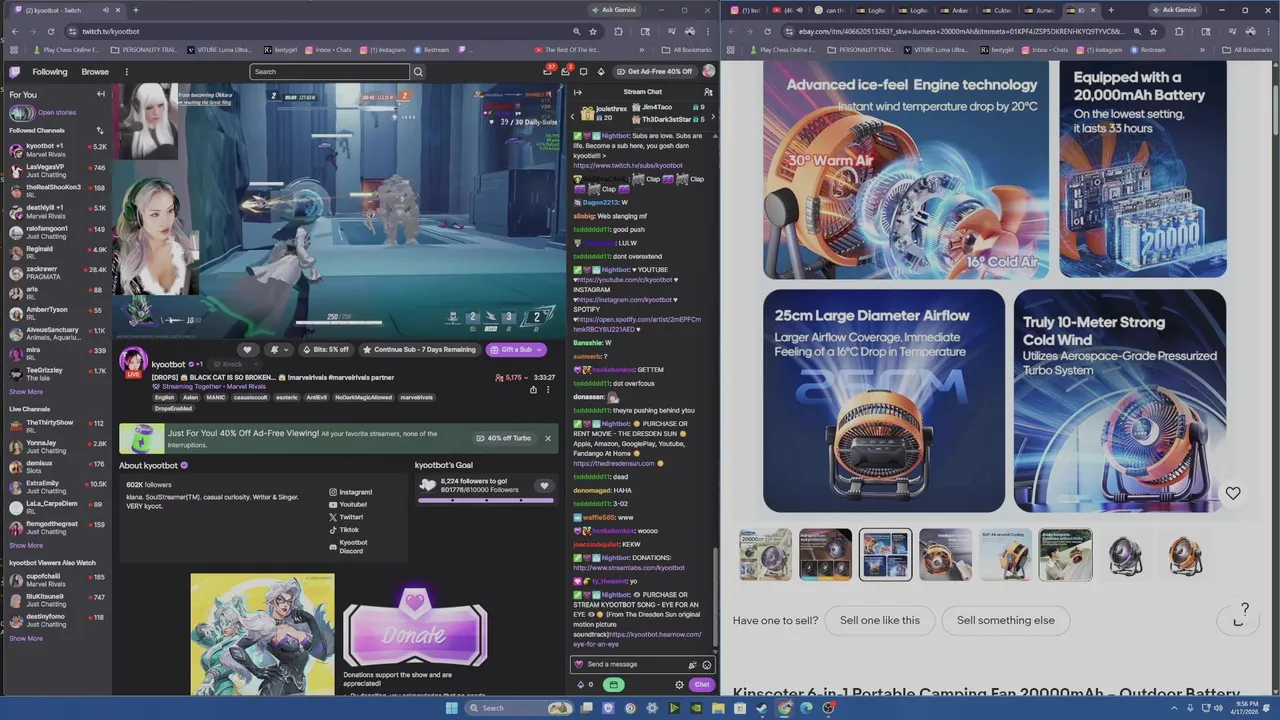This screenshot has width=1280, height=720.
Task: Open Following tab on Twitch
Action: click(x=49, y=72)
